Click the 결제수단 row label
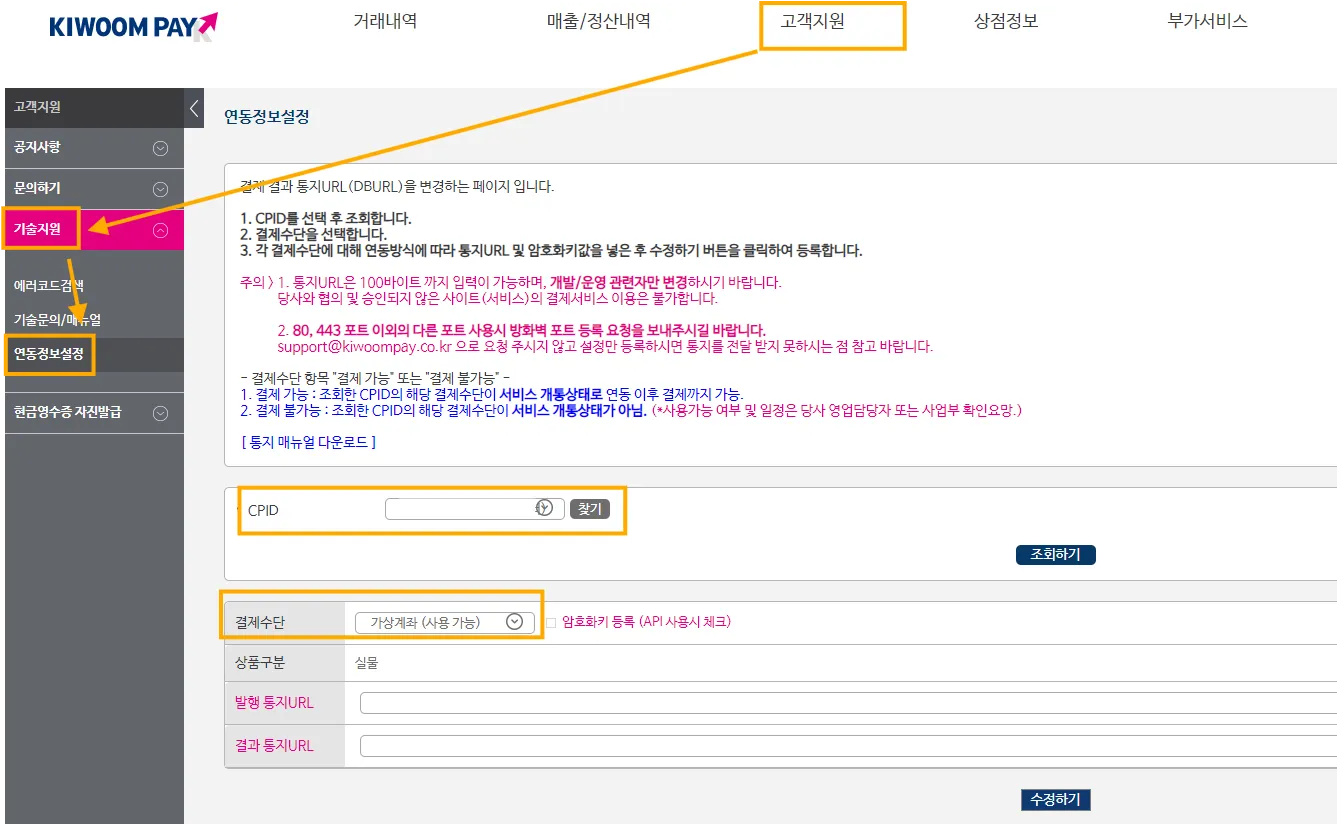This screenshot has width=1337, height=824. pos(259,622)
